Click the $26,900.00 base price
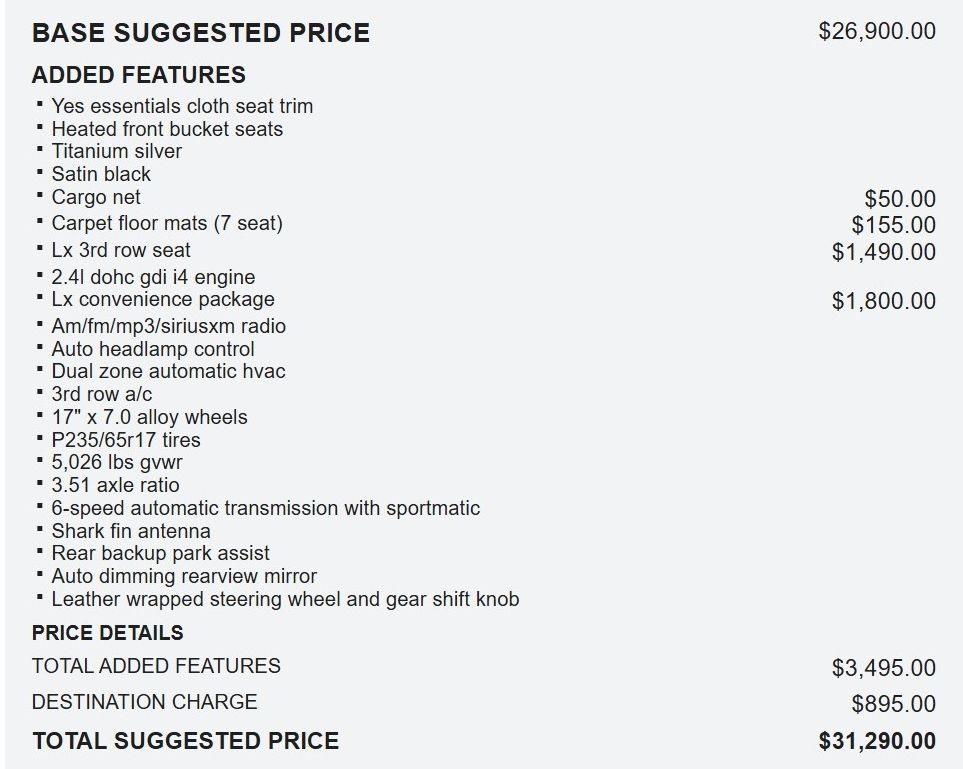The height and width of the screenshot is (769, 963). (877, 31)
